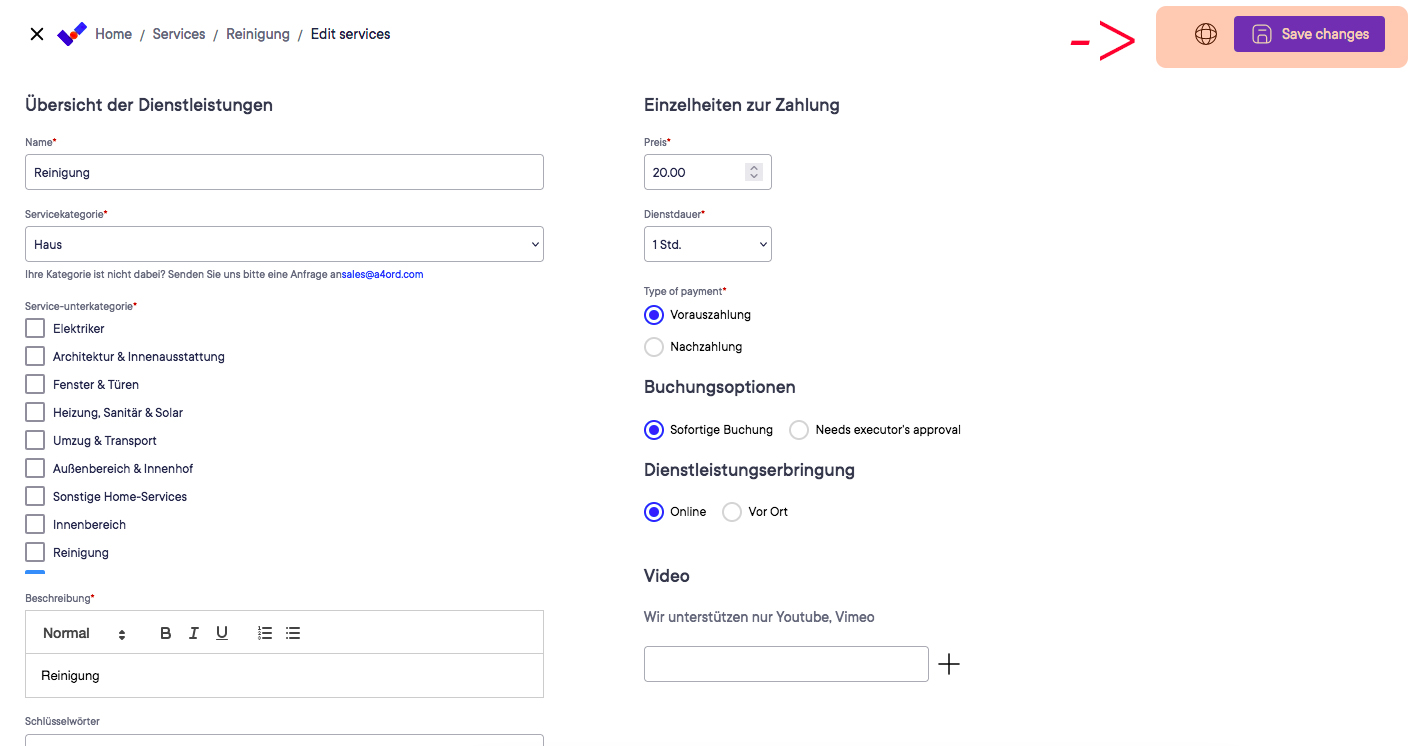Click the Edit services breadcrumb text
1412x746 pixels.
(351, 34)
